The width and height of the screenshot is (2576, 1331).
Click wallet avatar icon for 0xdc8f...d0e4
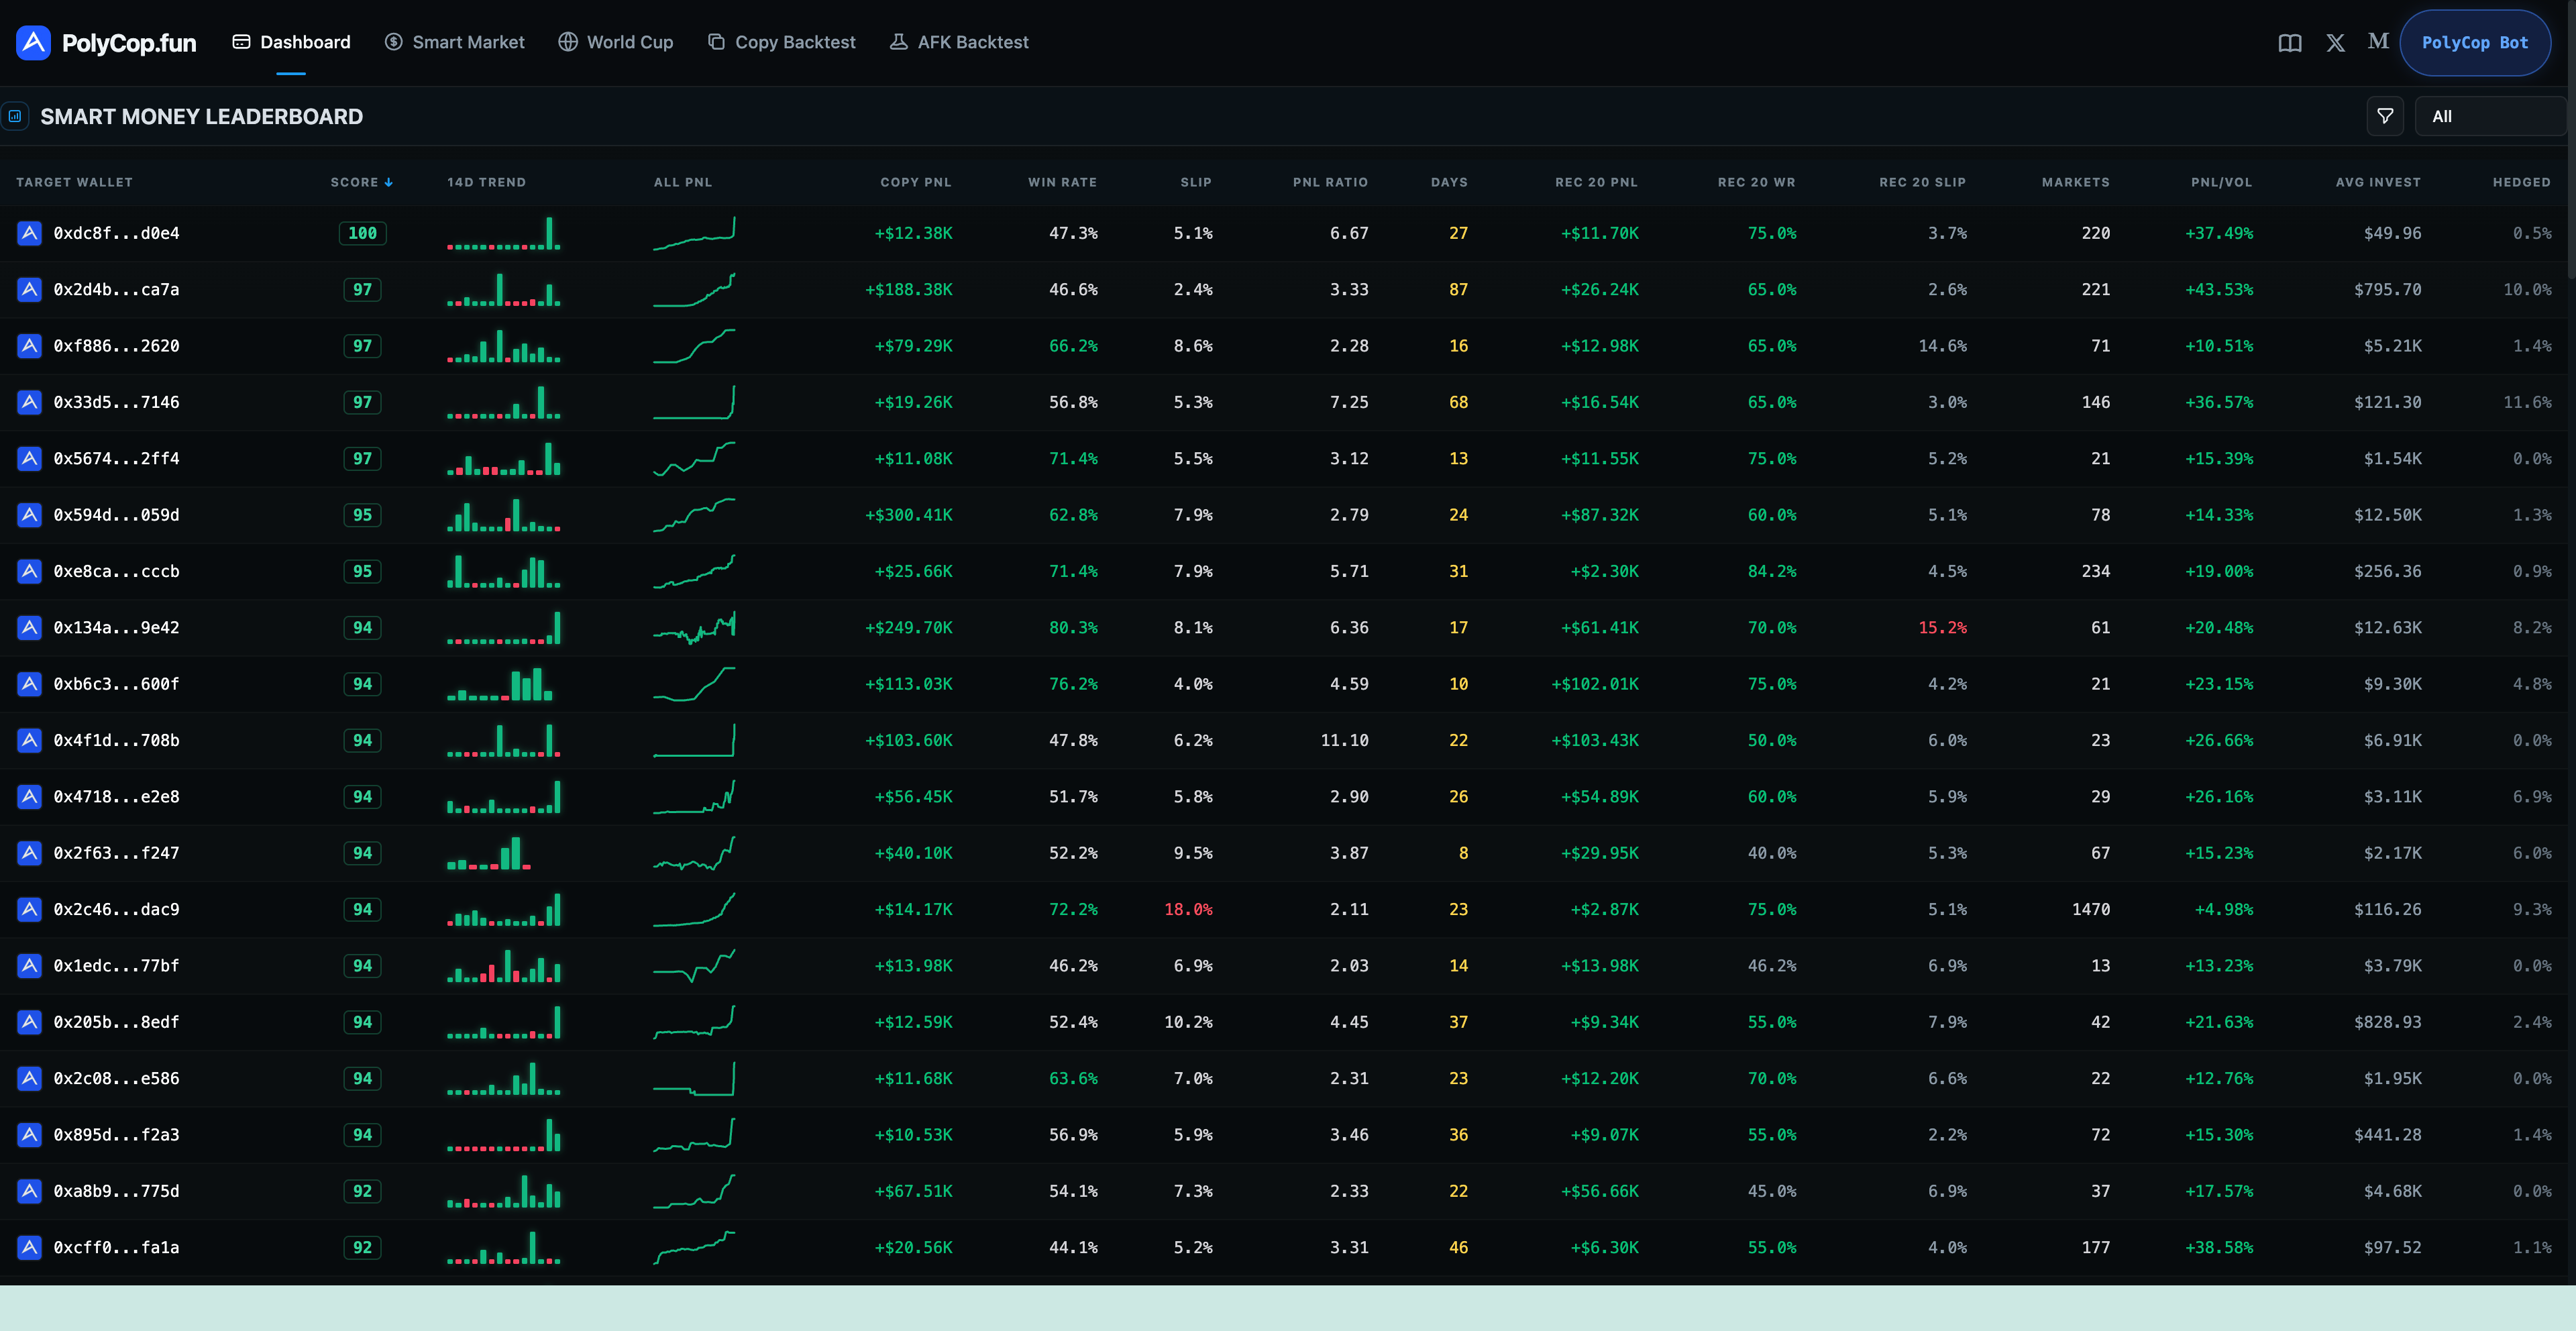[x=30, y=233]
